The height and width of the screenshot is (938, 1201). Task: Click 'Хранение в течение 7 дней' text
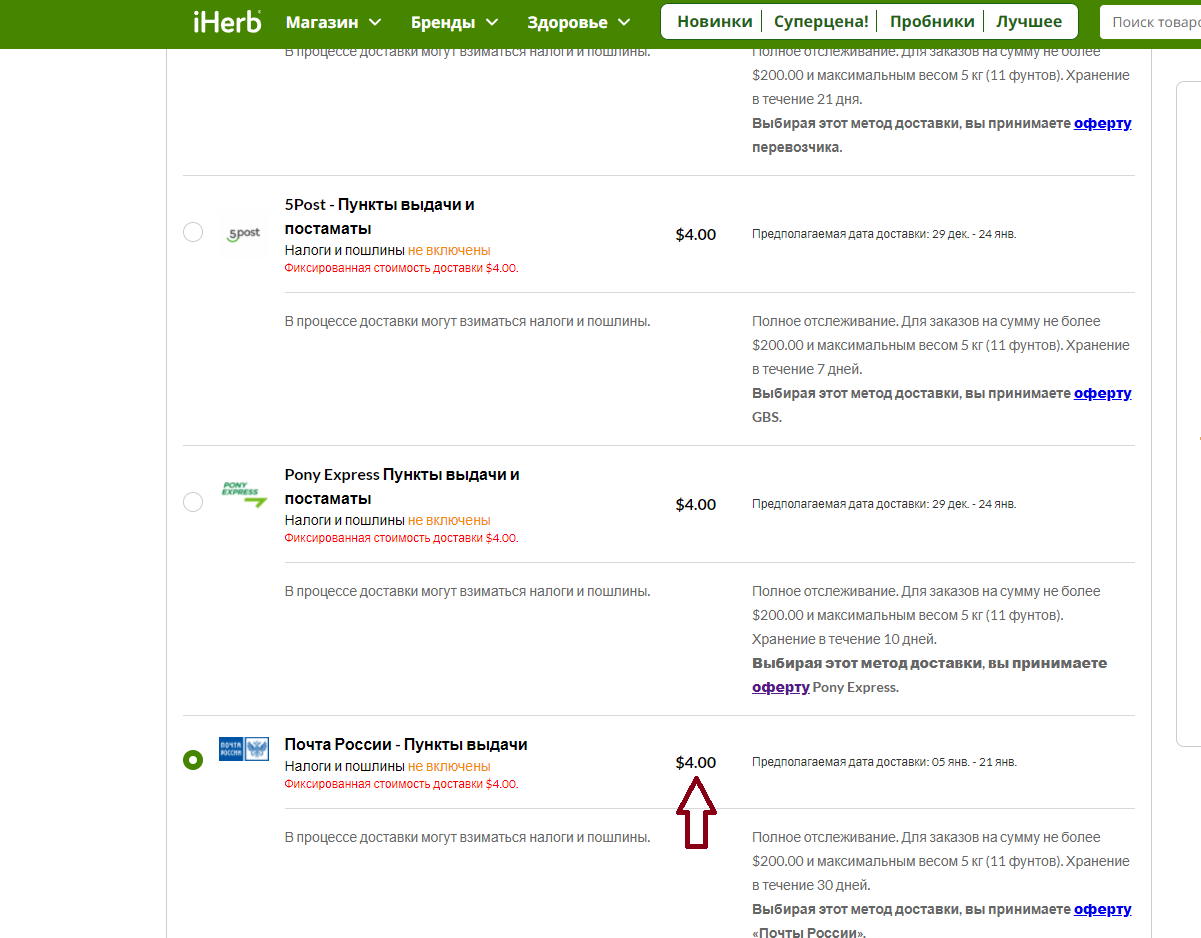point(941,357)
